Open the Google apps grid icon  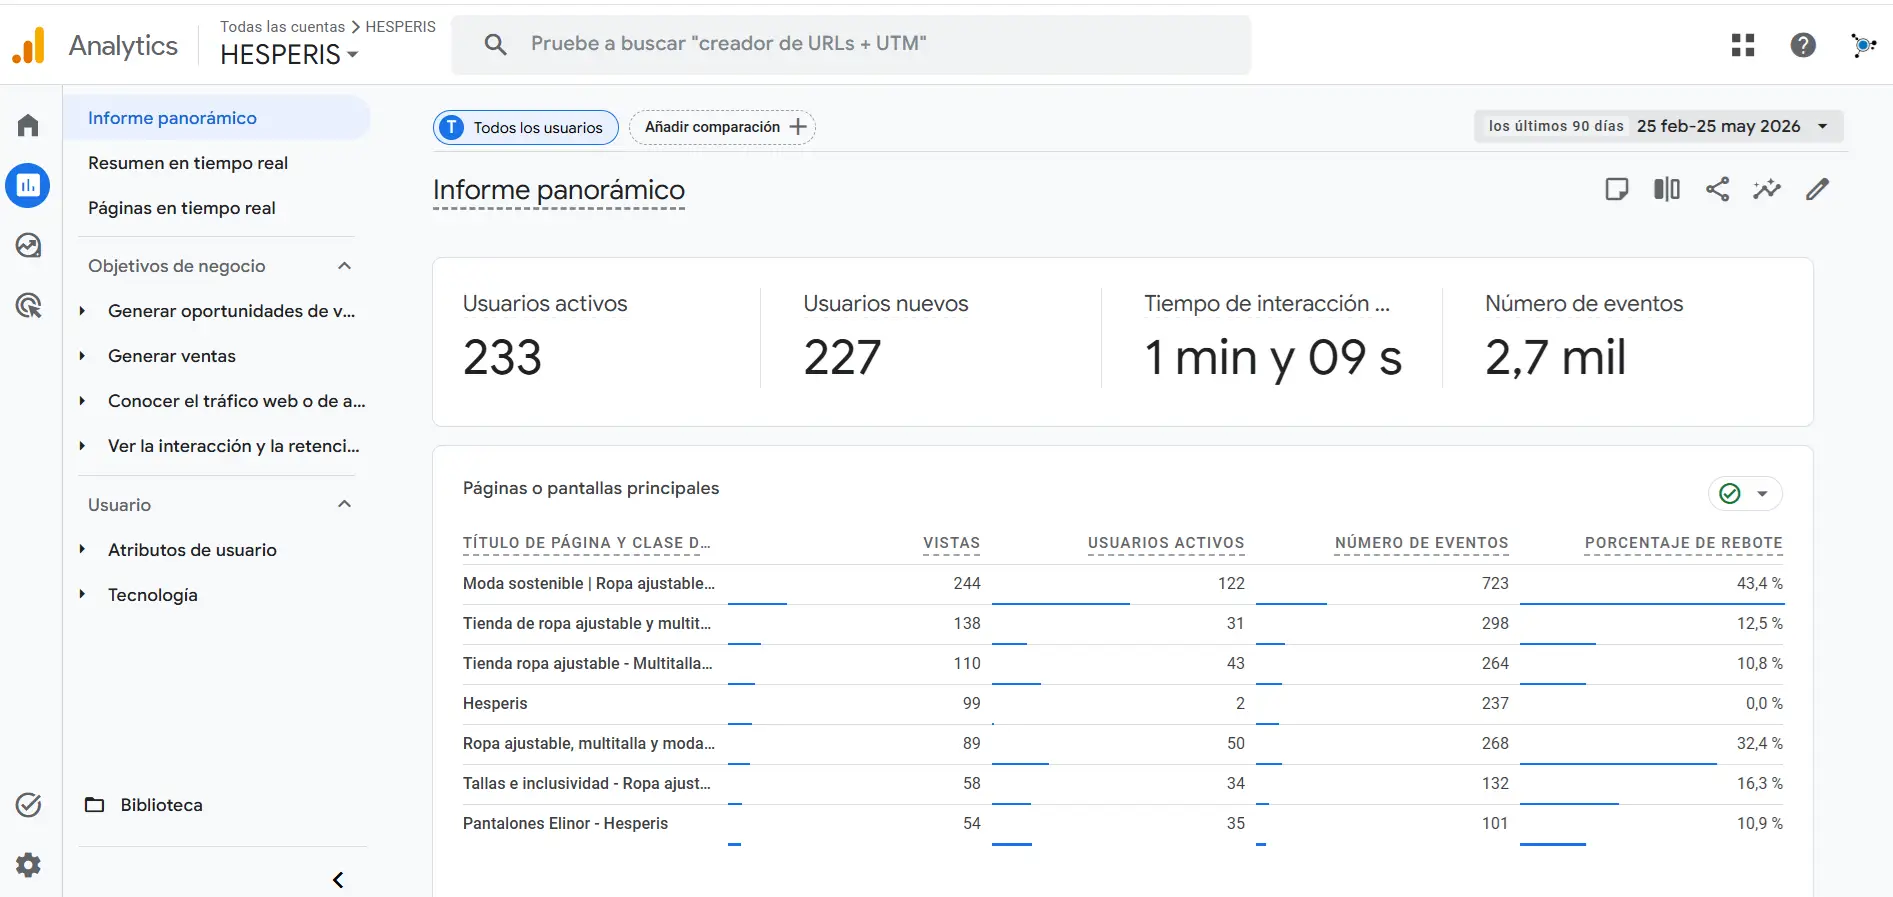coord(1743,45)
